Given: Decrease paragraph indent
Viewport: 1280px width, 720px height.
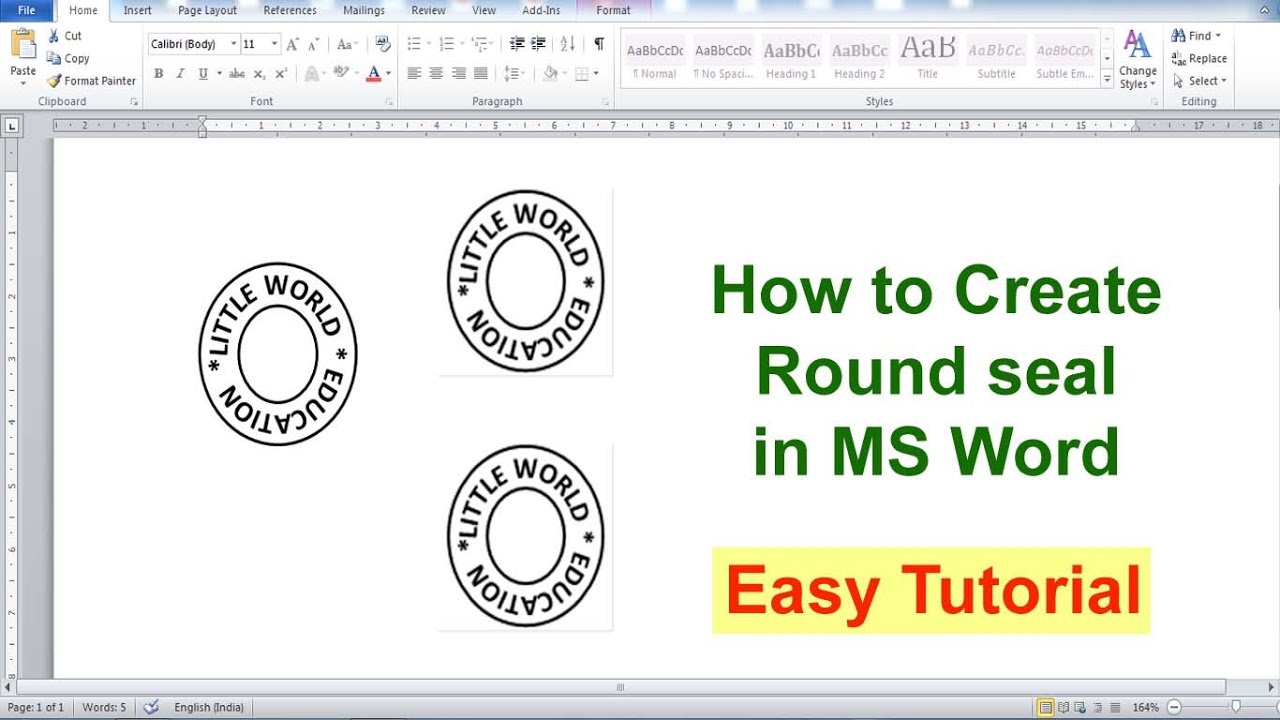Looking at the screenshot, I should pyautogui.click(x=517, y=44).
